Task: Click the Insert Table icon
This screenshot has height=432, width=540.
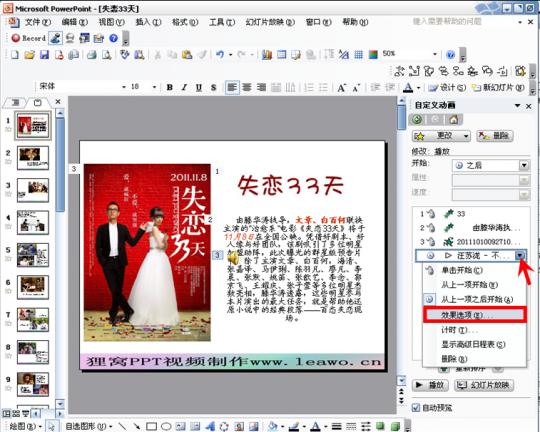Action: click(282, 54)
